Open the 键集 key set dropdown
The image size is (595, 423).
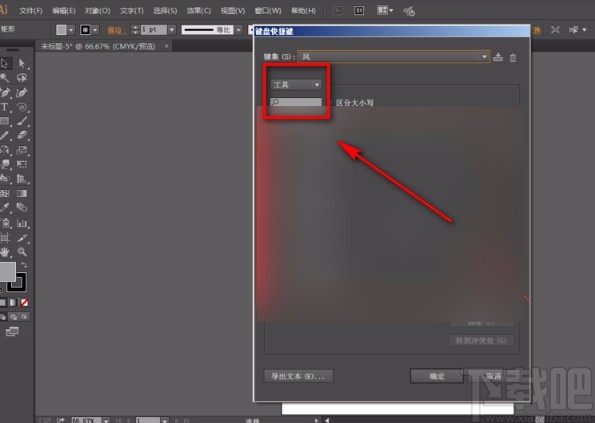[394, 57]
